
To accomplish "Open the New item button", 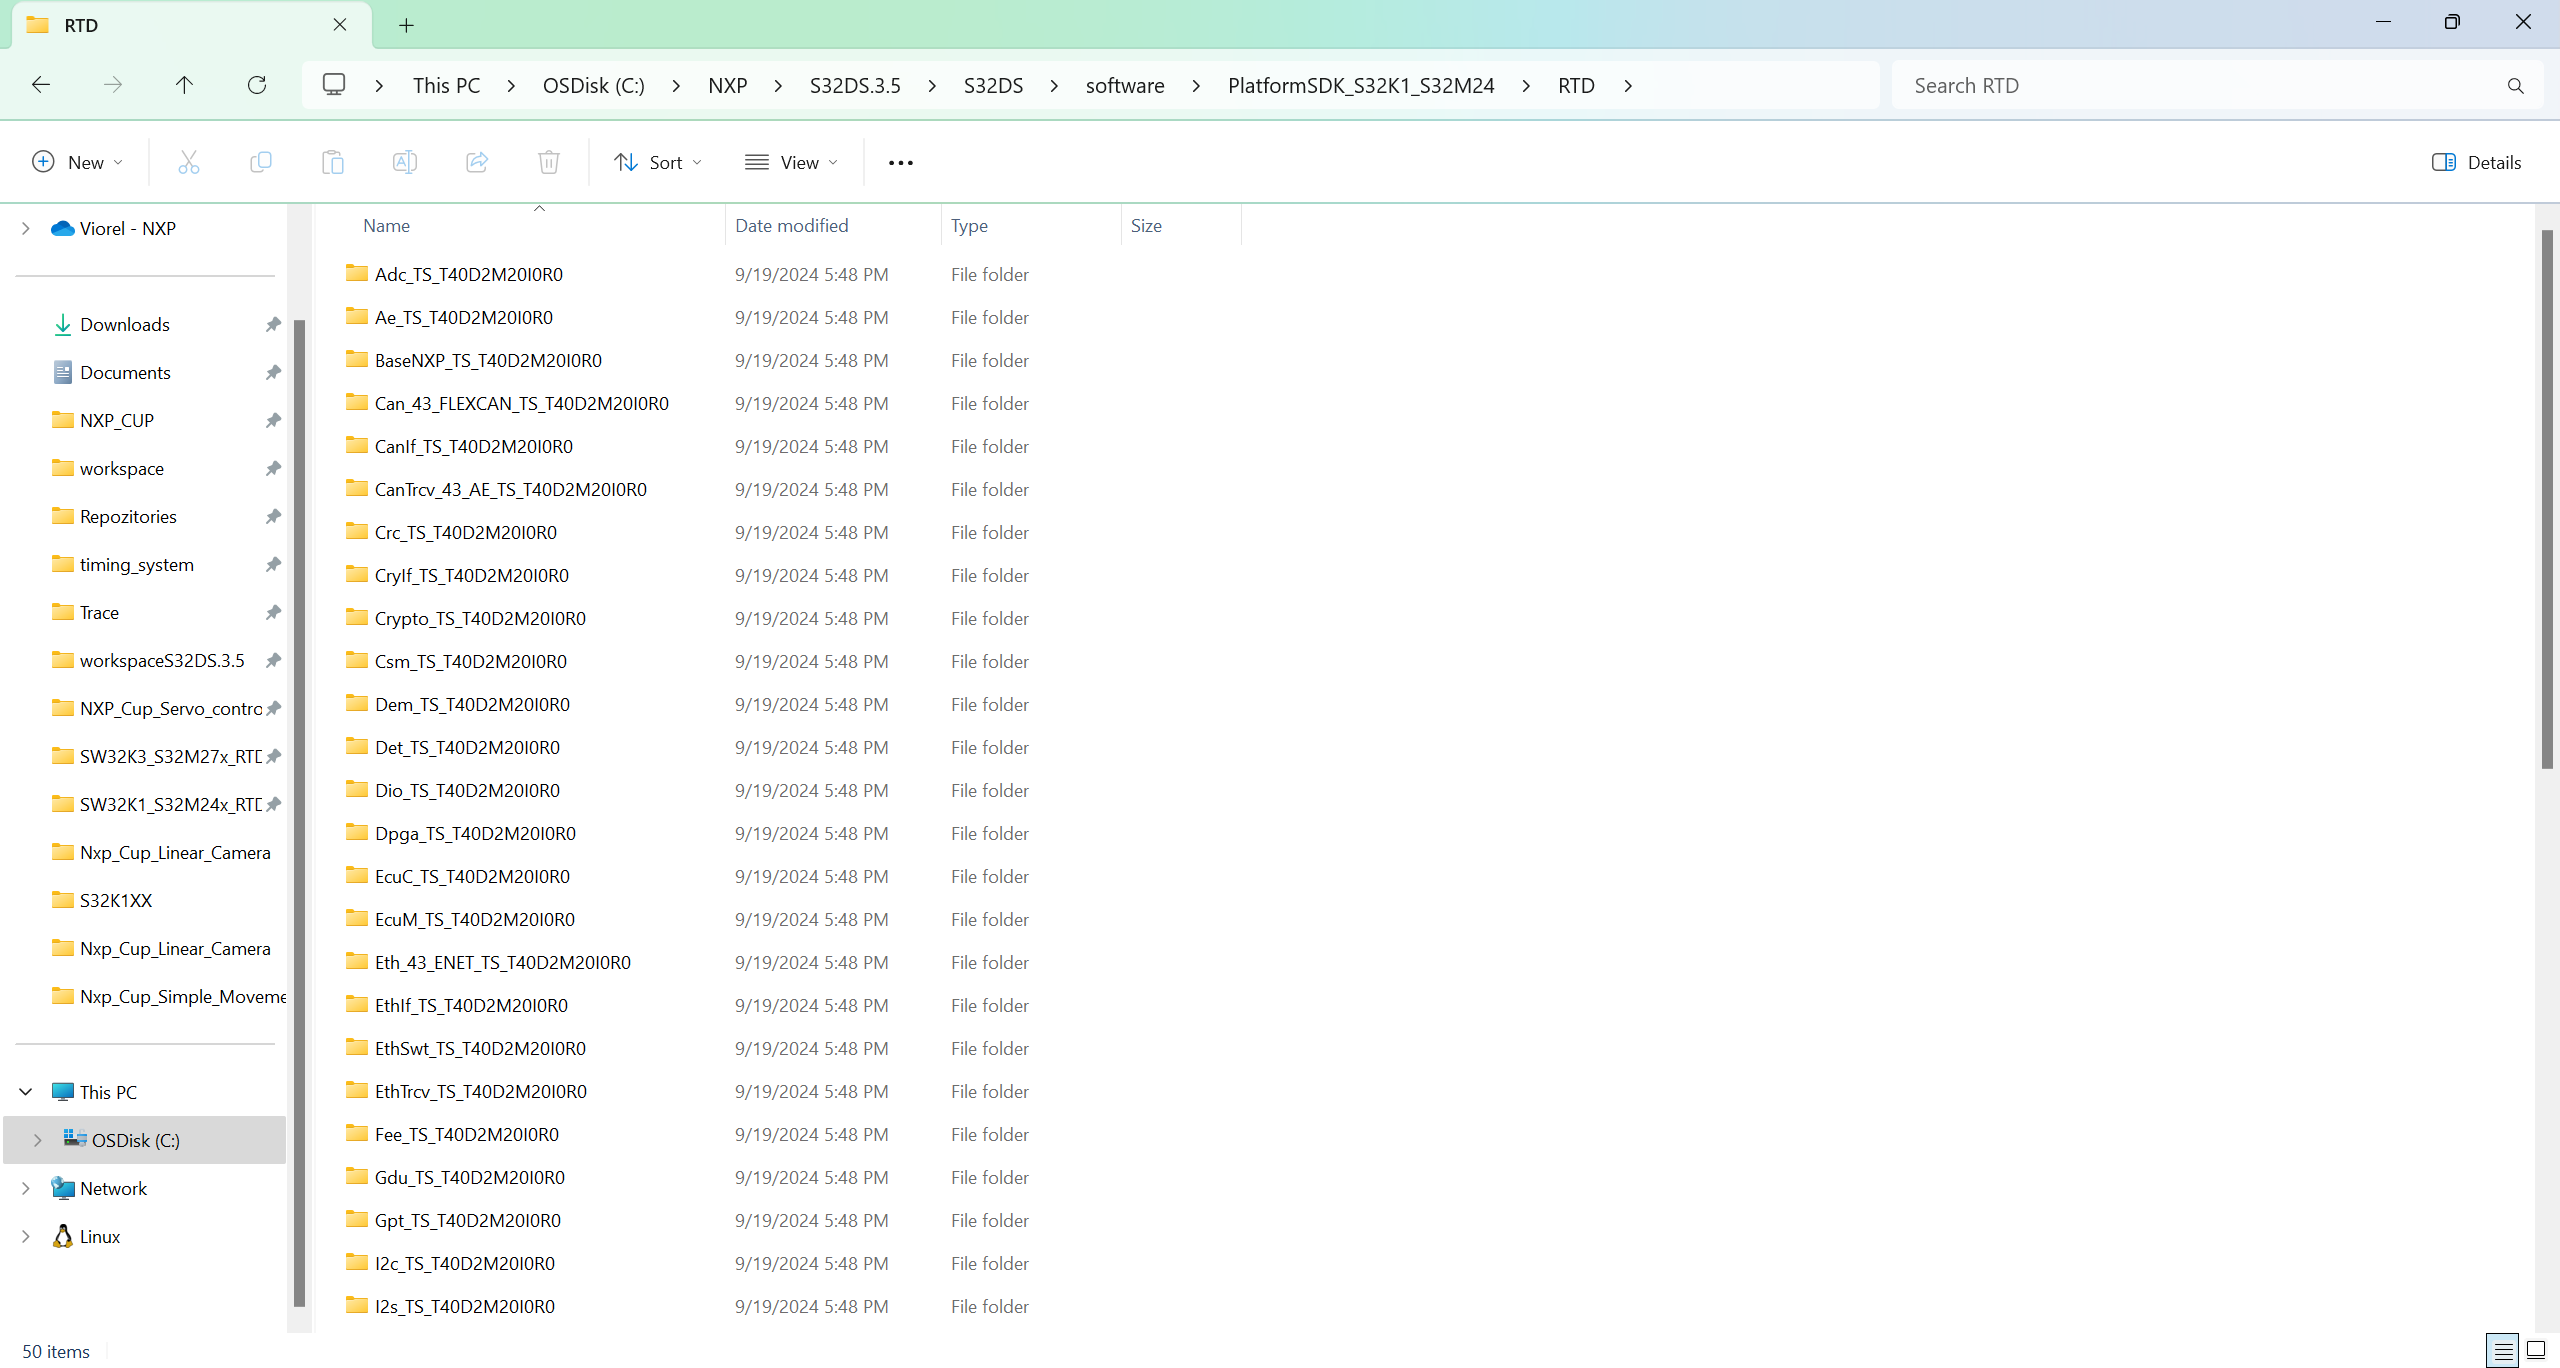I will coord(77,162).
